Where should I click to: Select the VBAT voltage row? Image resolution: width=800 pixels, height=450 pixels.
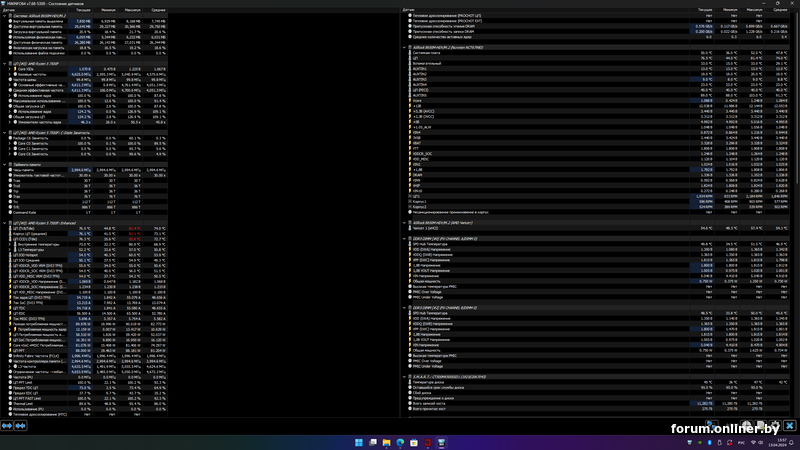(598, 143)
